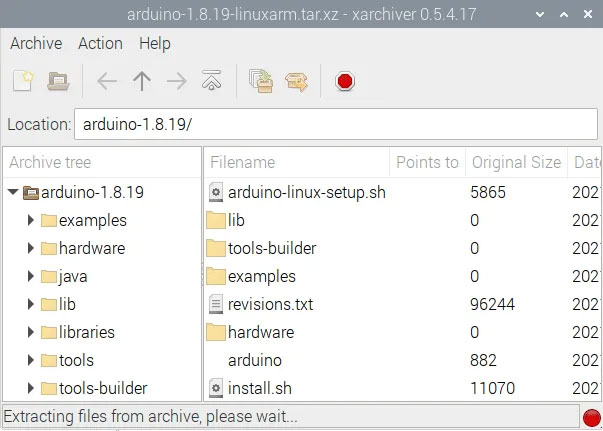Image resolution: width=603 pixels, height=431 pixels.
Task: Click the 11070 size value
Action: coord(492,388)
